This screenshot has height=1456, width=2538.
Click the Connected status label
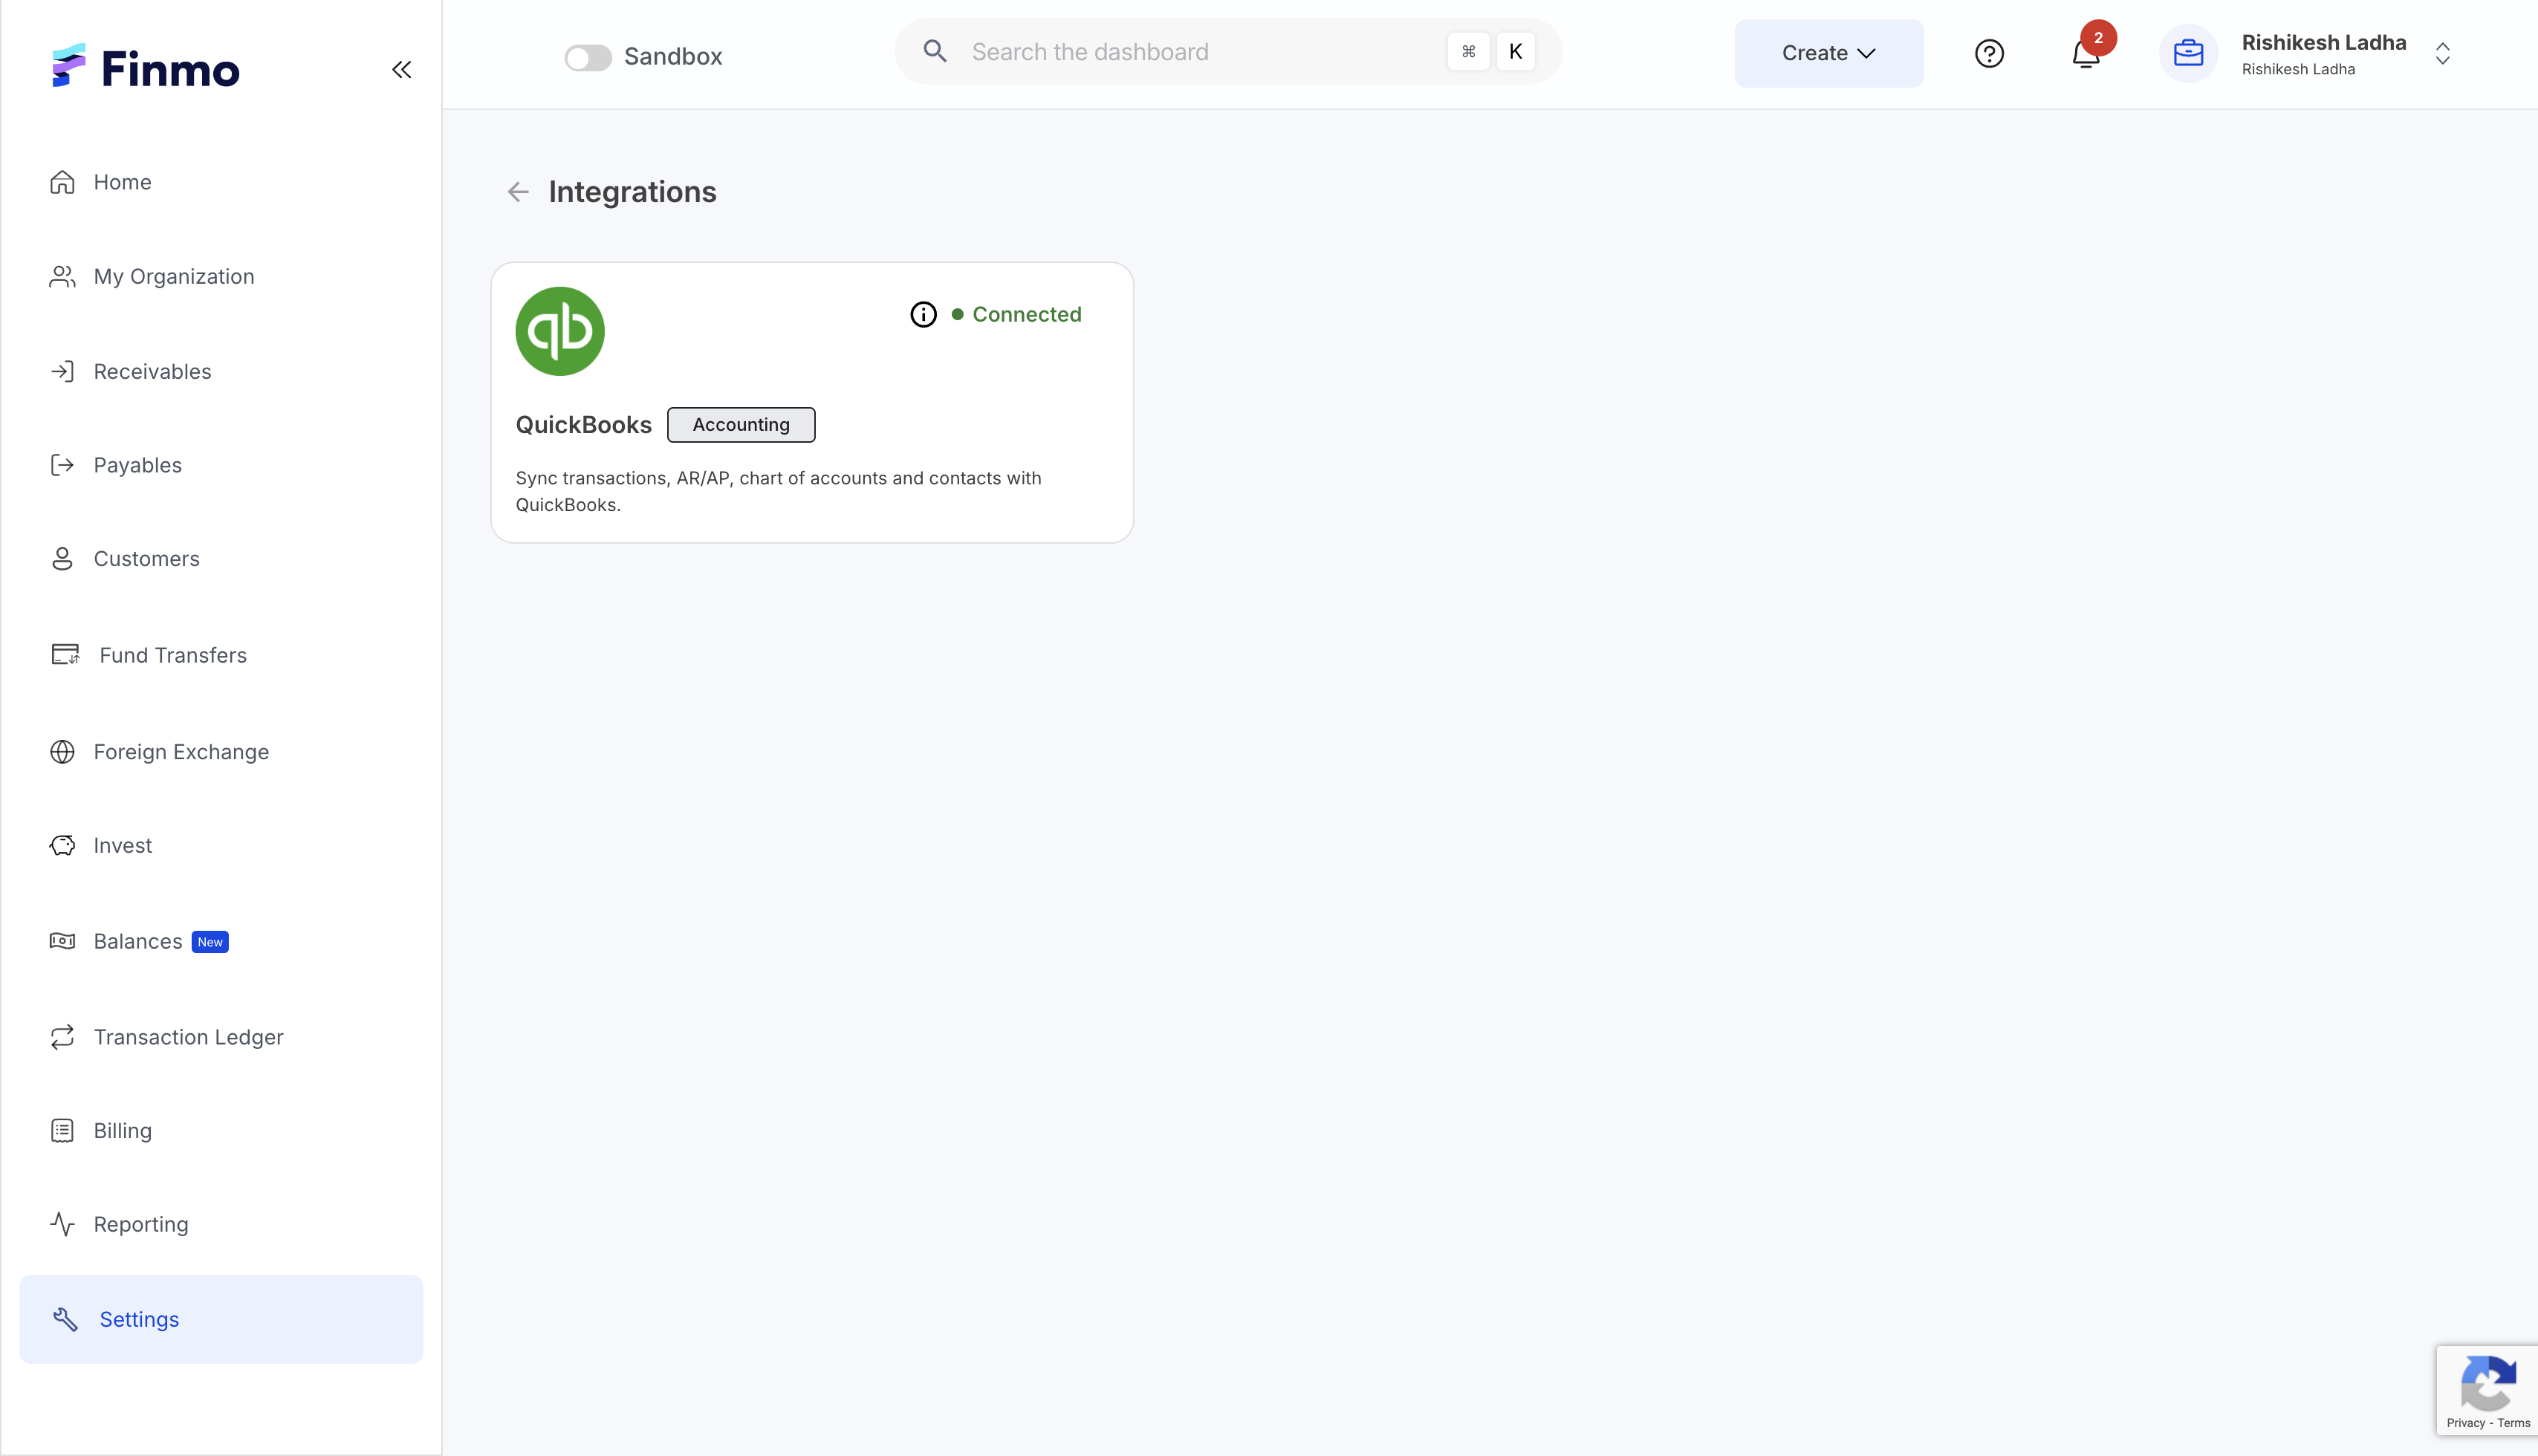[x=1026, y=314]
